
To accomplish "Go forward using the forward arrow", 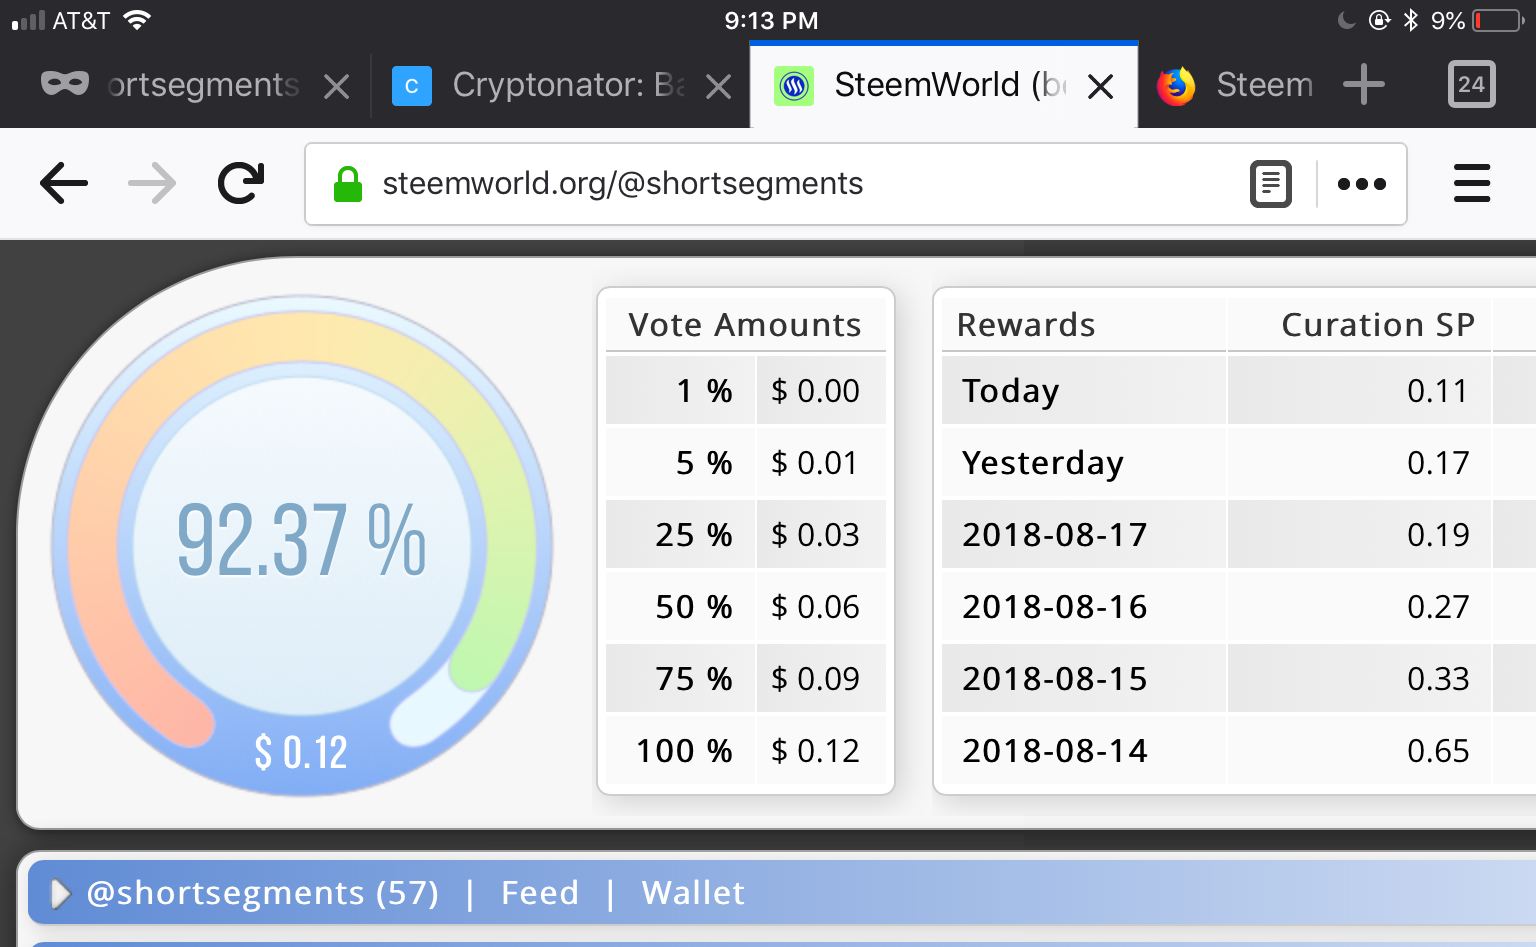I will (152, 184).
